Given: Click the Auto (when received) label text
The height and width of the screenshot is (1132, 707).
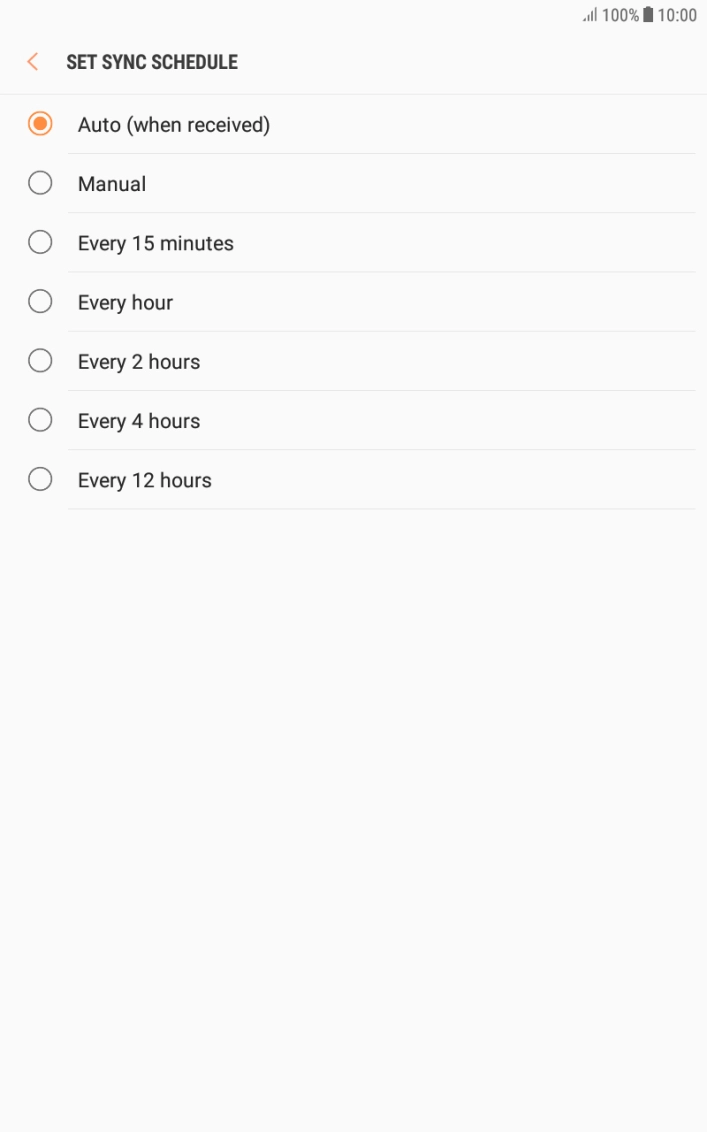Looking at the screenshot, I should click(173, 124).
